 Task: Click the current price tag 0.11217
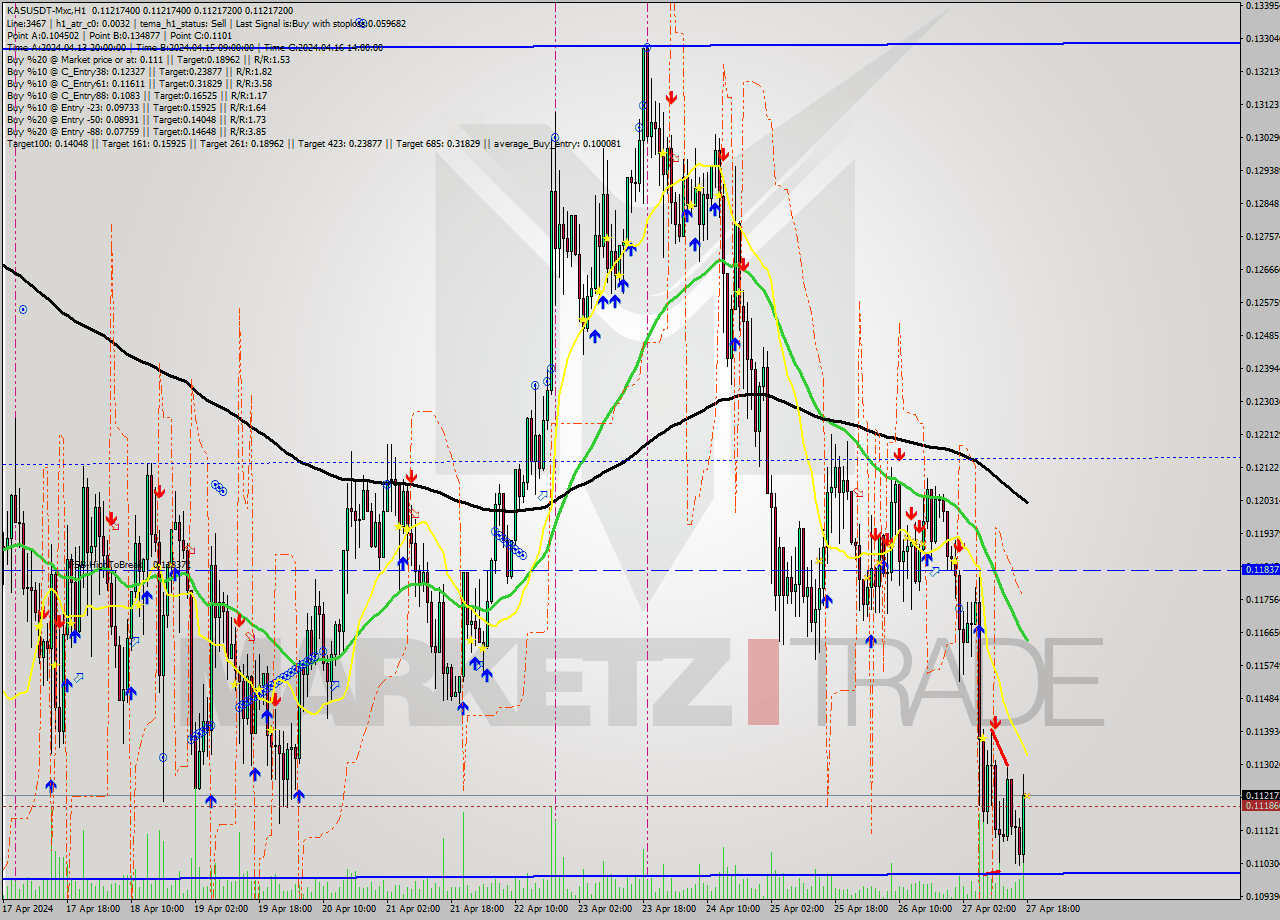[x=1259, y=795]
